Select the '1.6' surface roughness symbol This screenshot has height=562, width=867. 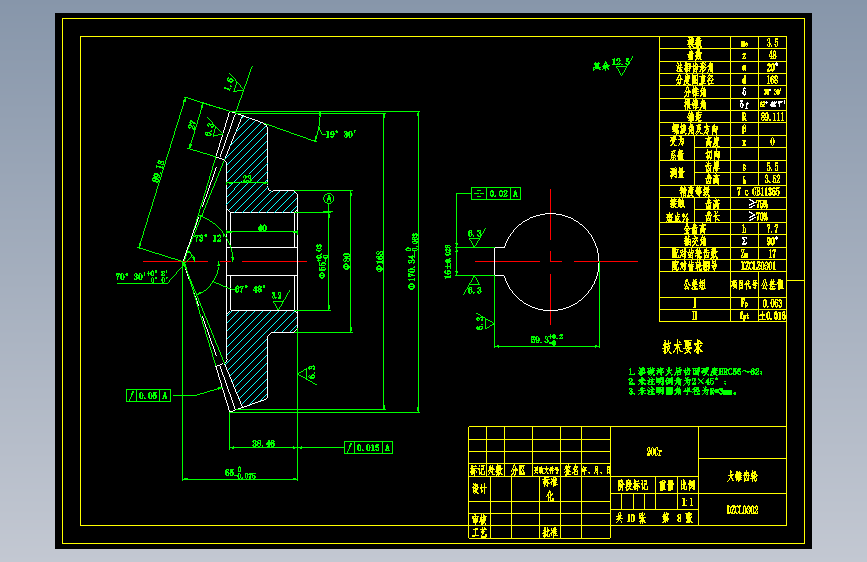coord(233,83)
